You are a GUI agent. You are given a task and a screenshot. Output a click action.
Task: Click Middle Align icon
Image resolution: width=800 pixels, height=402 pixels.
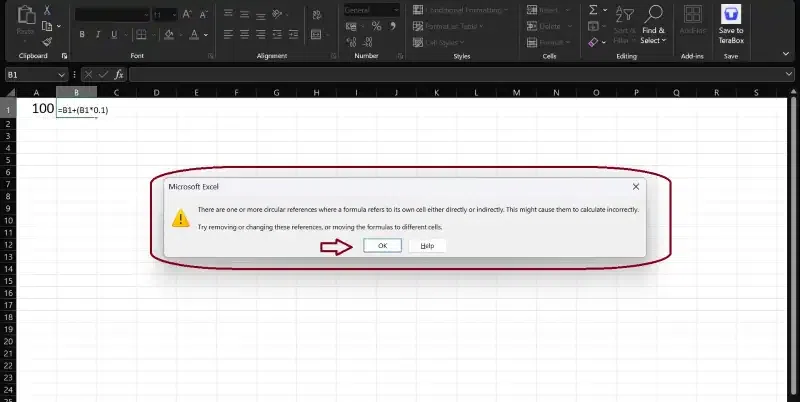tap(245, 14)
